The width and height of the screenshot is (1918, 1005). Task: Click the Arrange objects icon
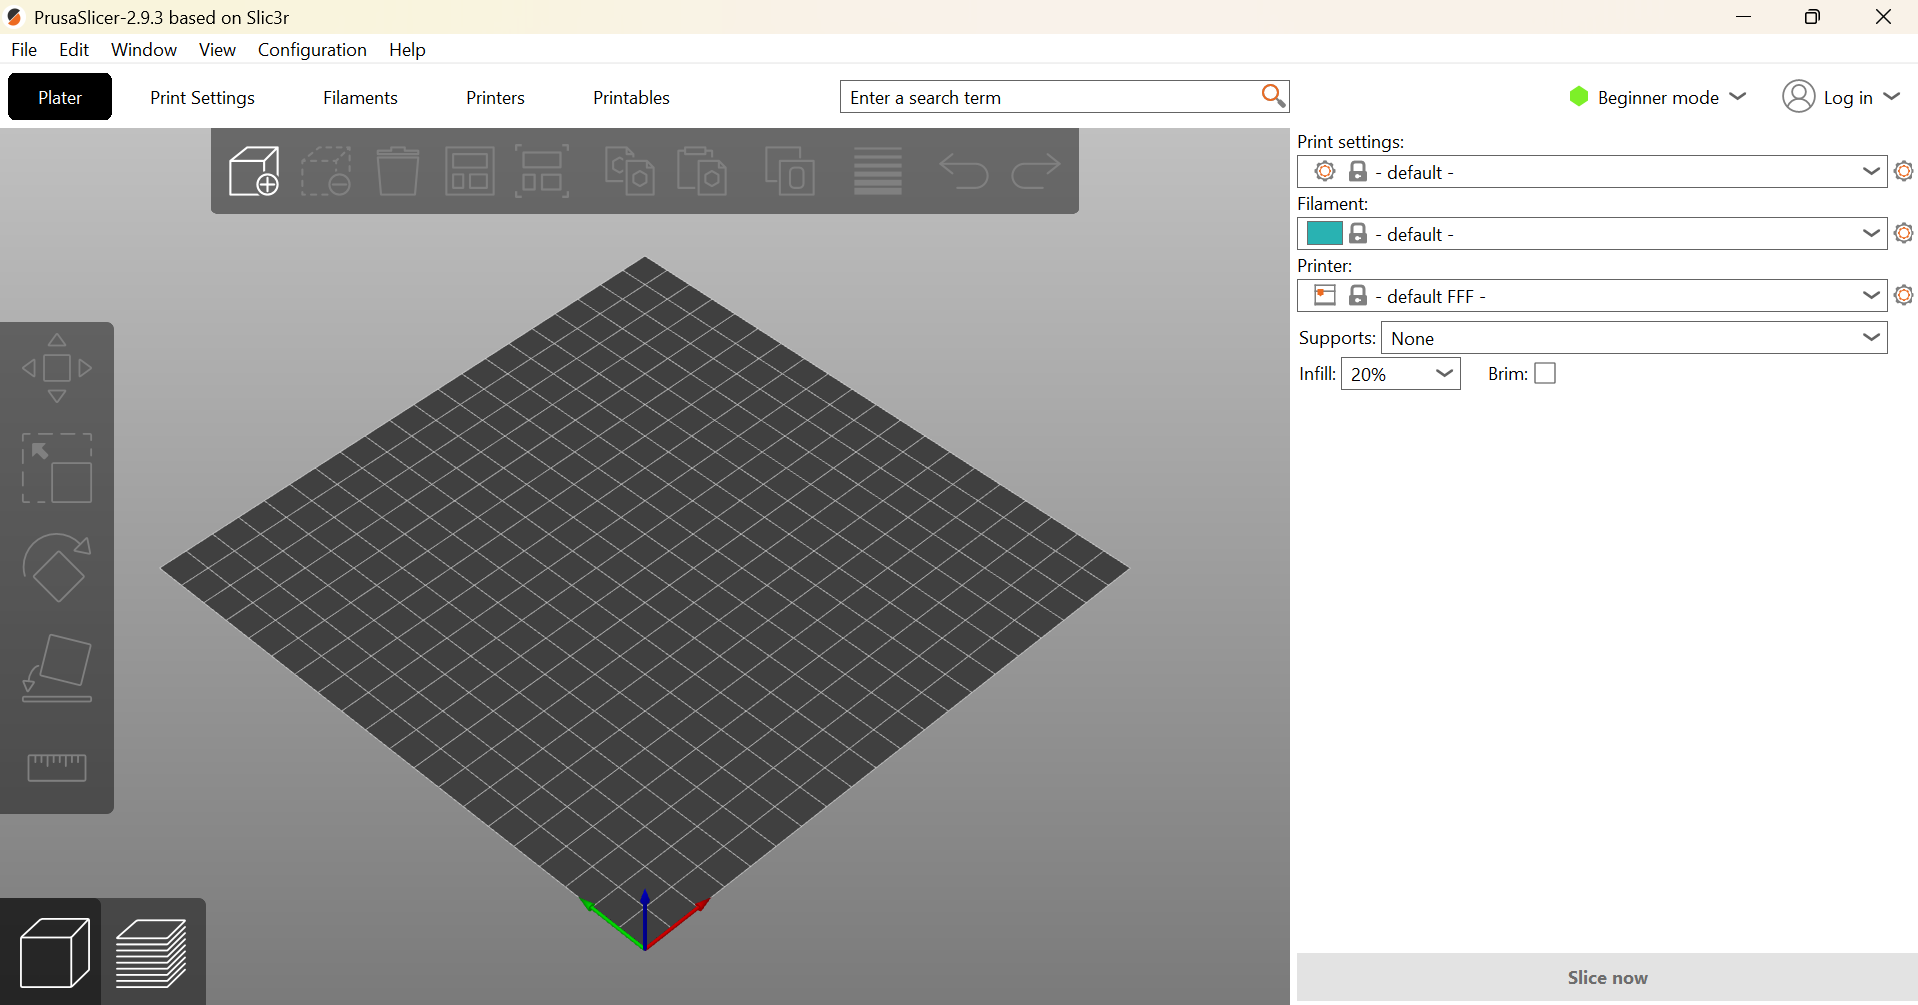pyautogui.click(x=469, y=171)
